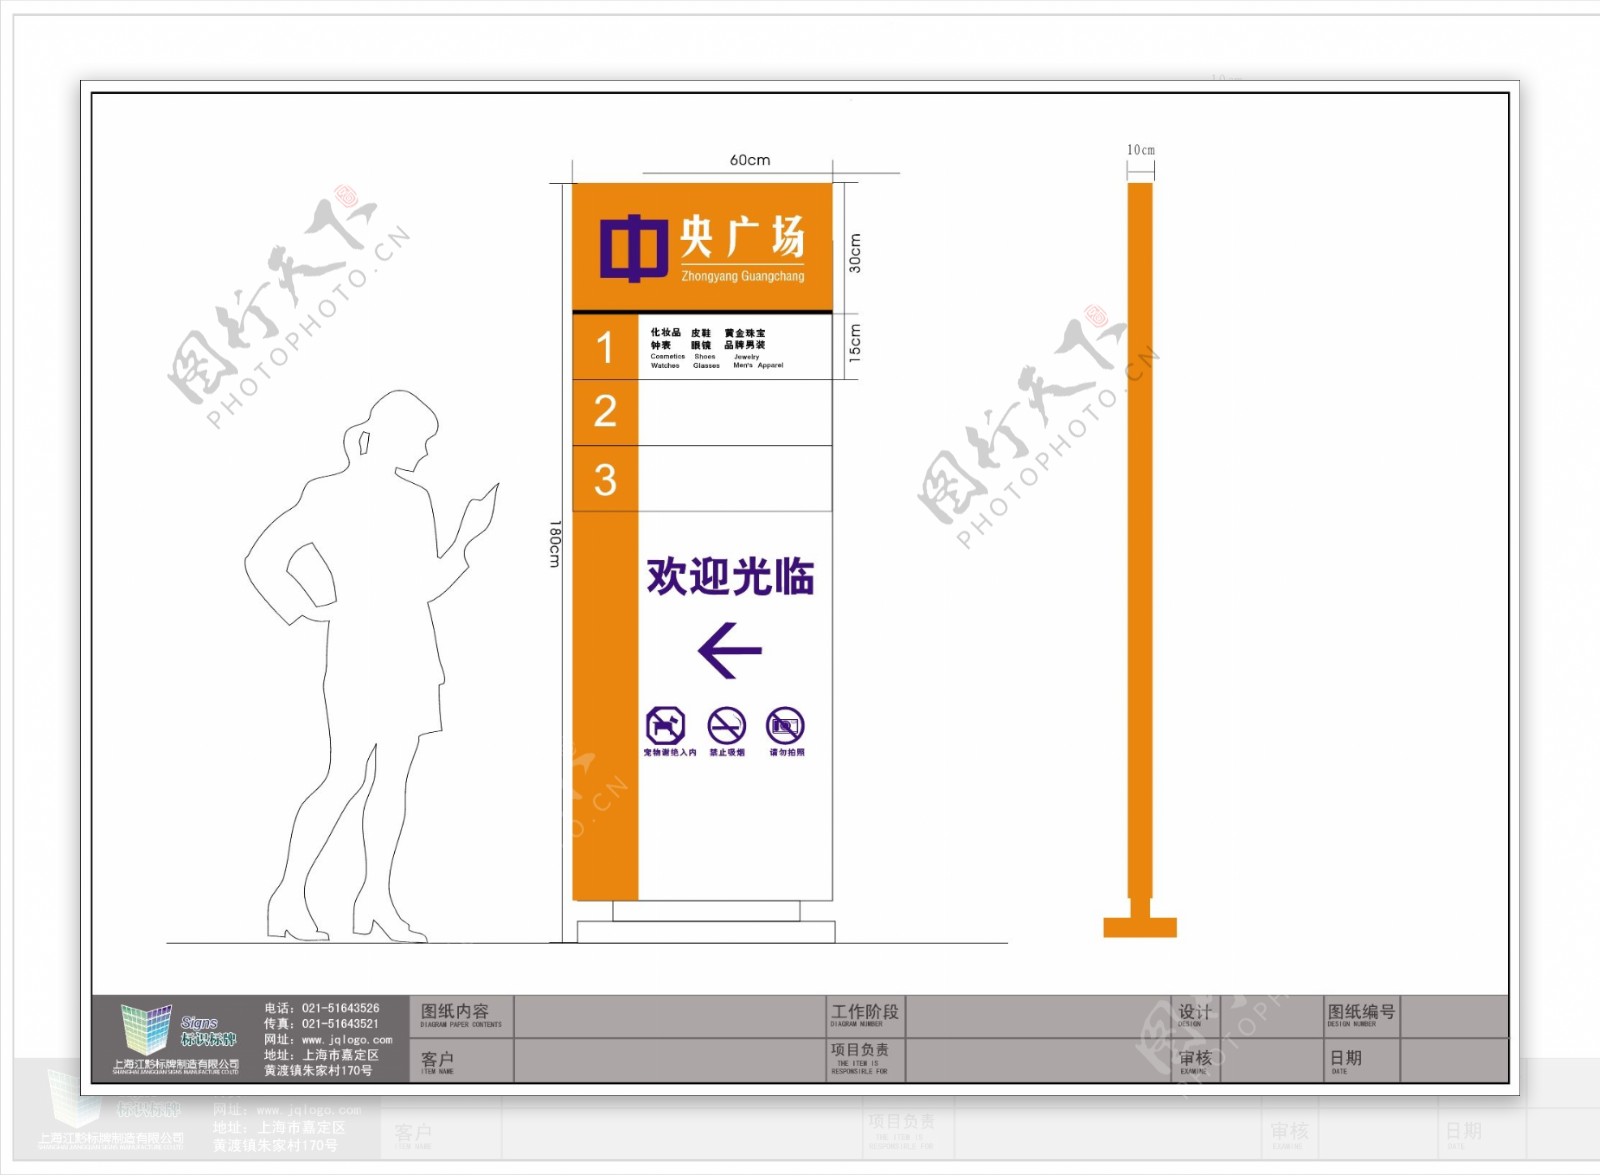Click the 央广场 title text

click(743, 237)
